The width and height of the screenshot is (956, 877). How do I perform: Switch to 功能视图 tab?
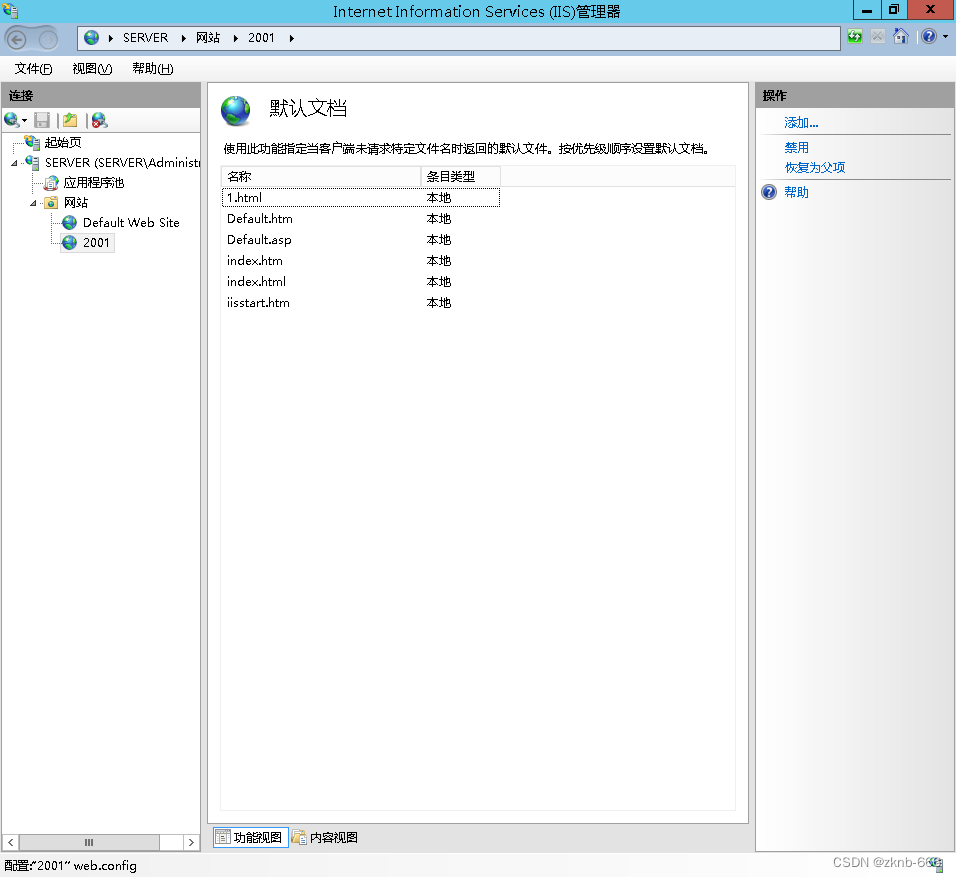click(251, 837)
